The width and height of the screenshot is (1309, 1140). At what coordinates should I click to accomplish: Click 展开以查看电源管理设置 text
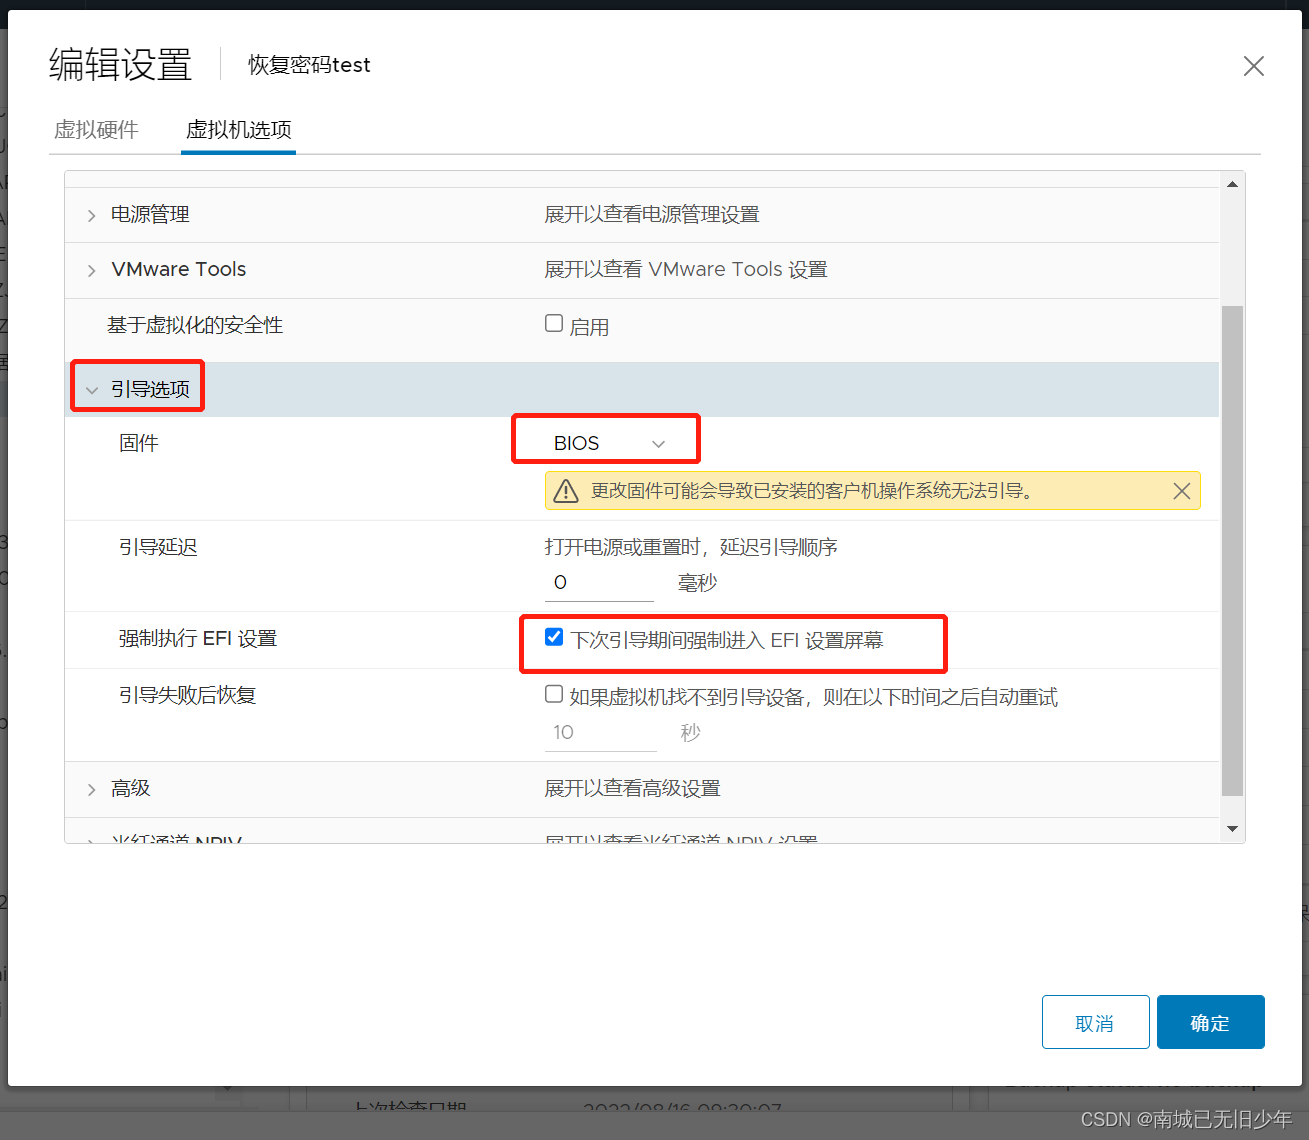pos(652,215)
